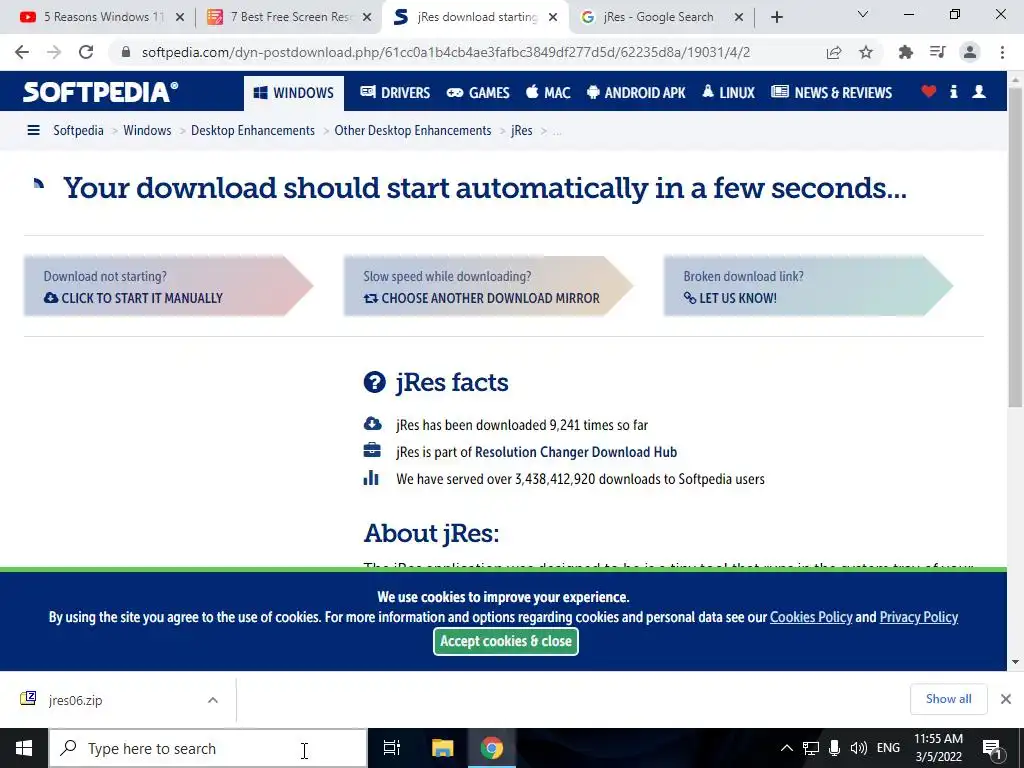Screen dimensions: 1024x768
Task: Share this page icon in address bar
Action: (834, 52)
